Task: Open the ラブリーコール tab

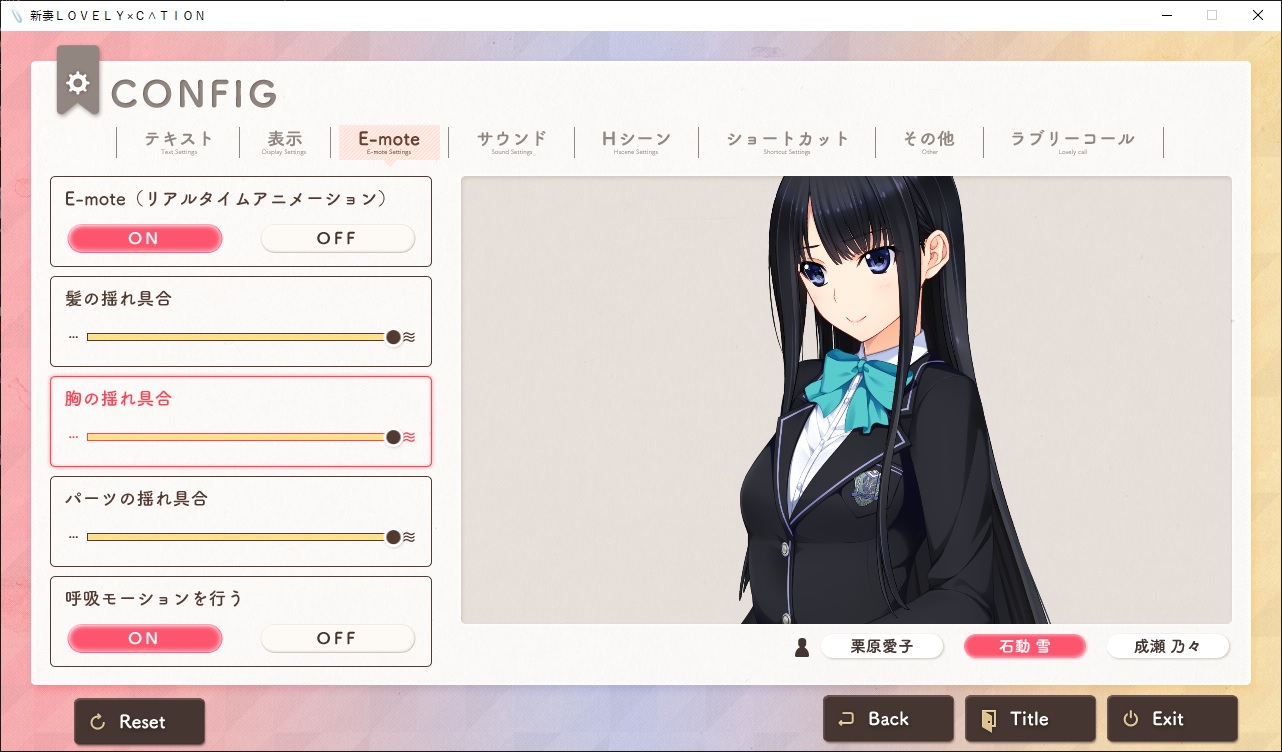Action: coord(1073,142)
